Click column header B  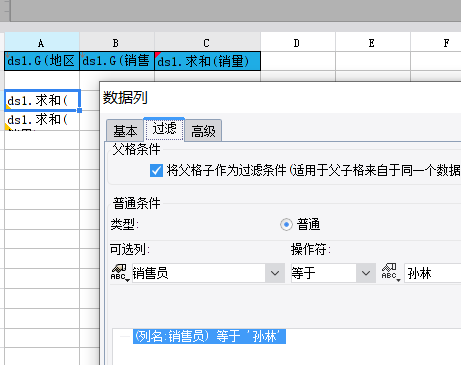coord(117,43)
